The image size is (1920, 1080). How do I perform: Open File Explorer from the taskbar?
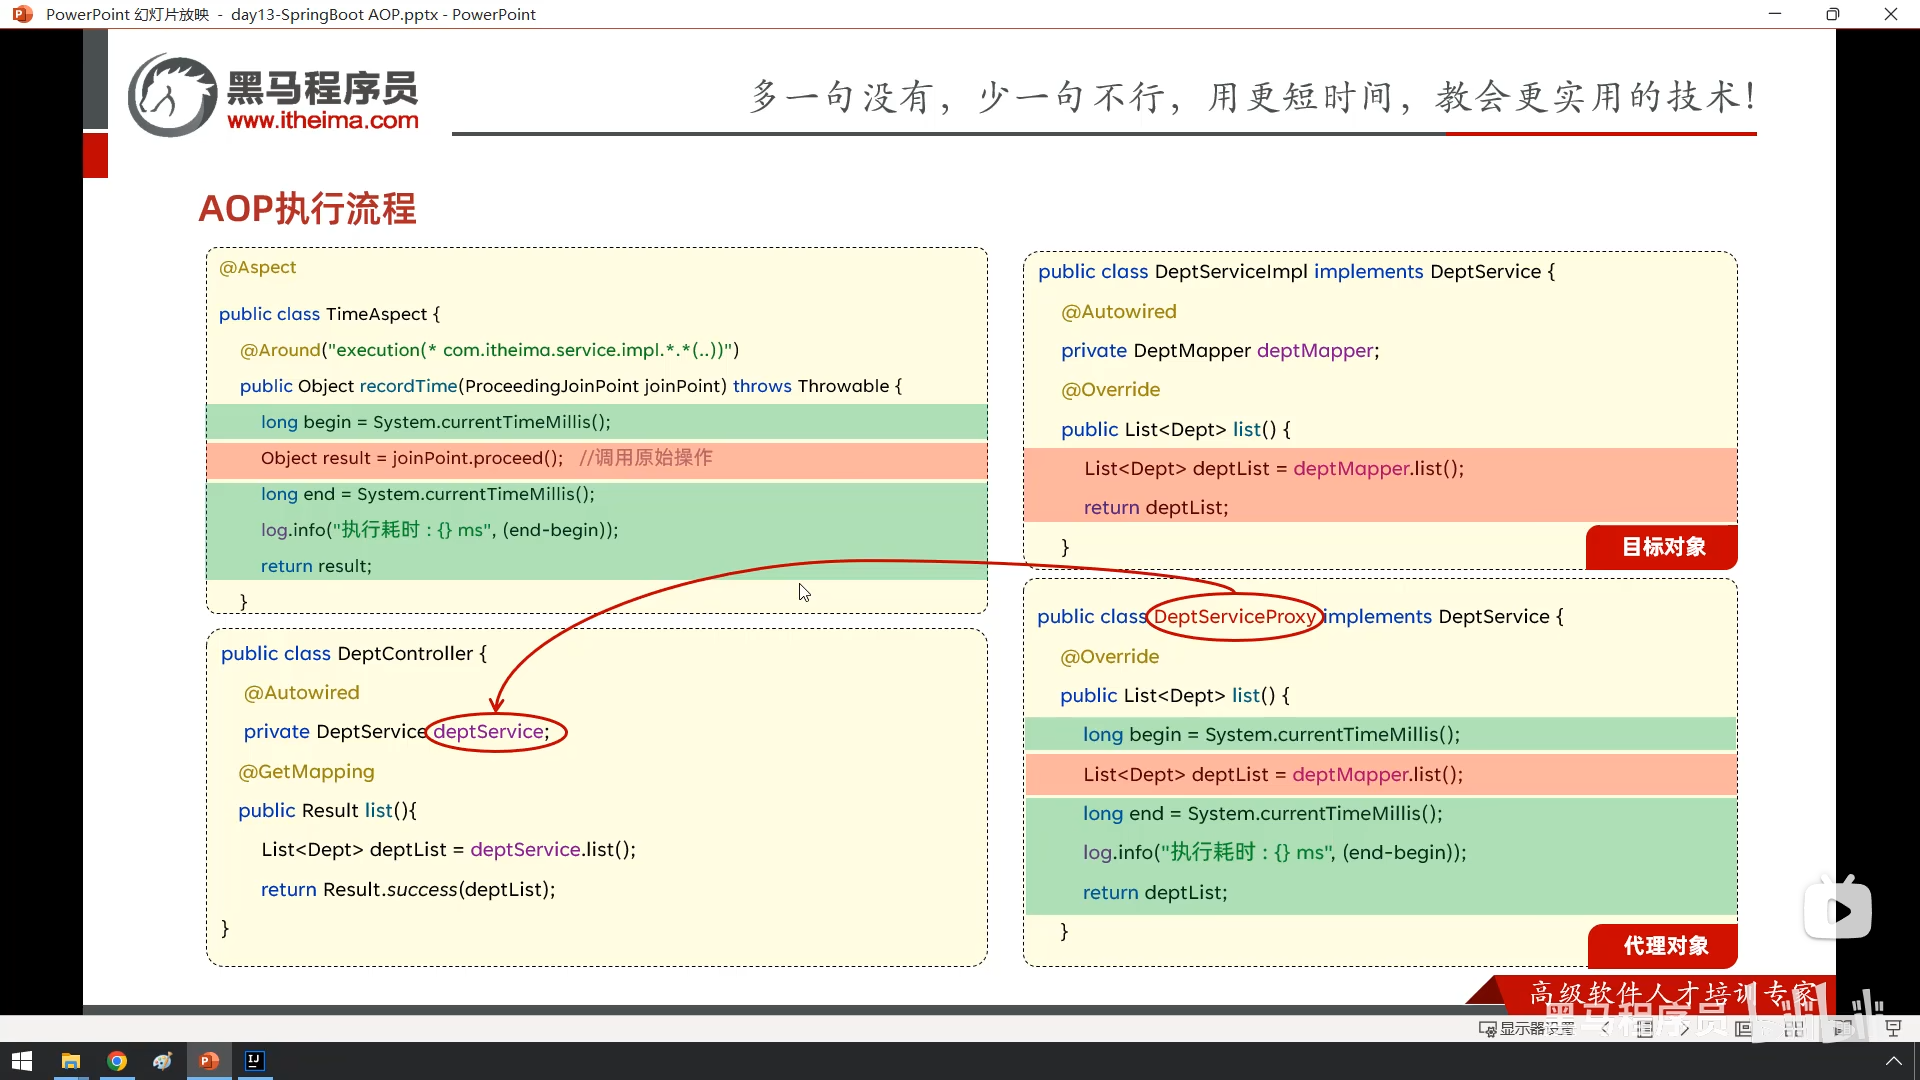point(70,1061)
